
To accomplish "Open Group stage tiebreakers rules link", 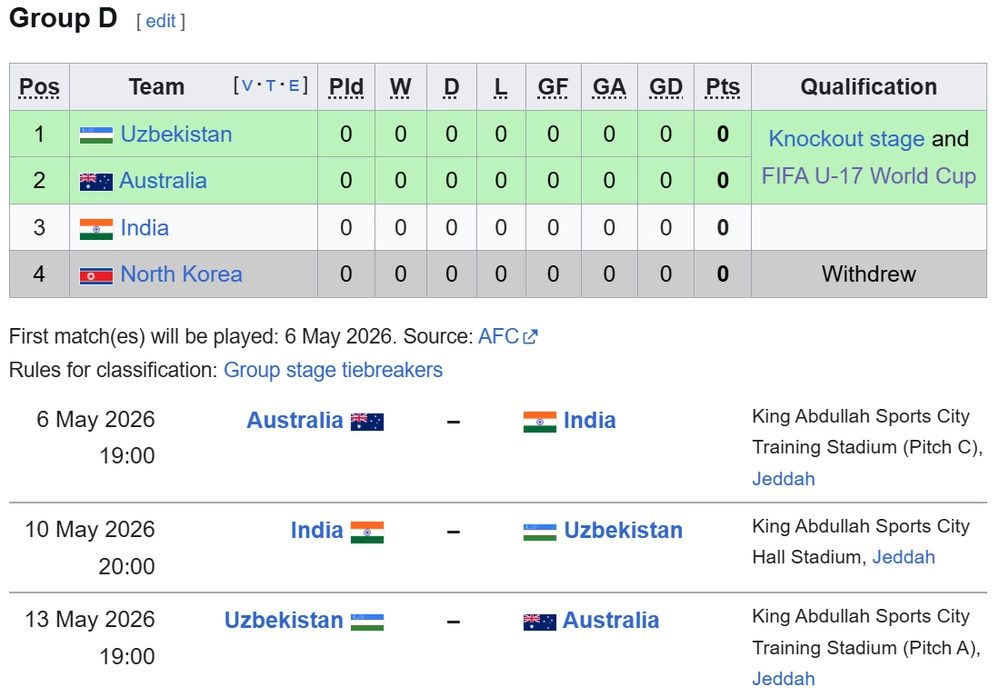I will coord(333,370).
